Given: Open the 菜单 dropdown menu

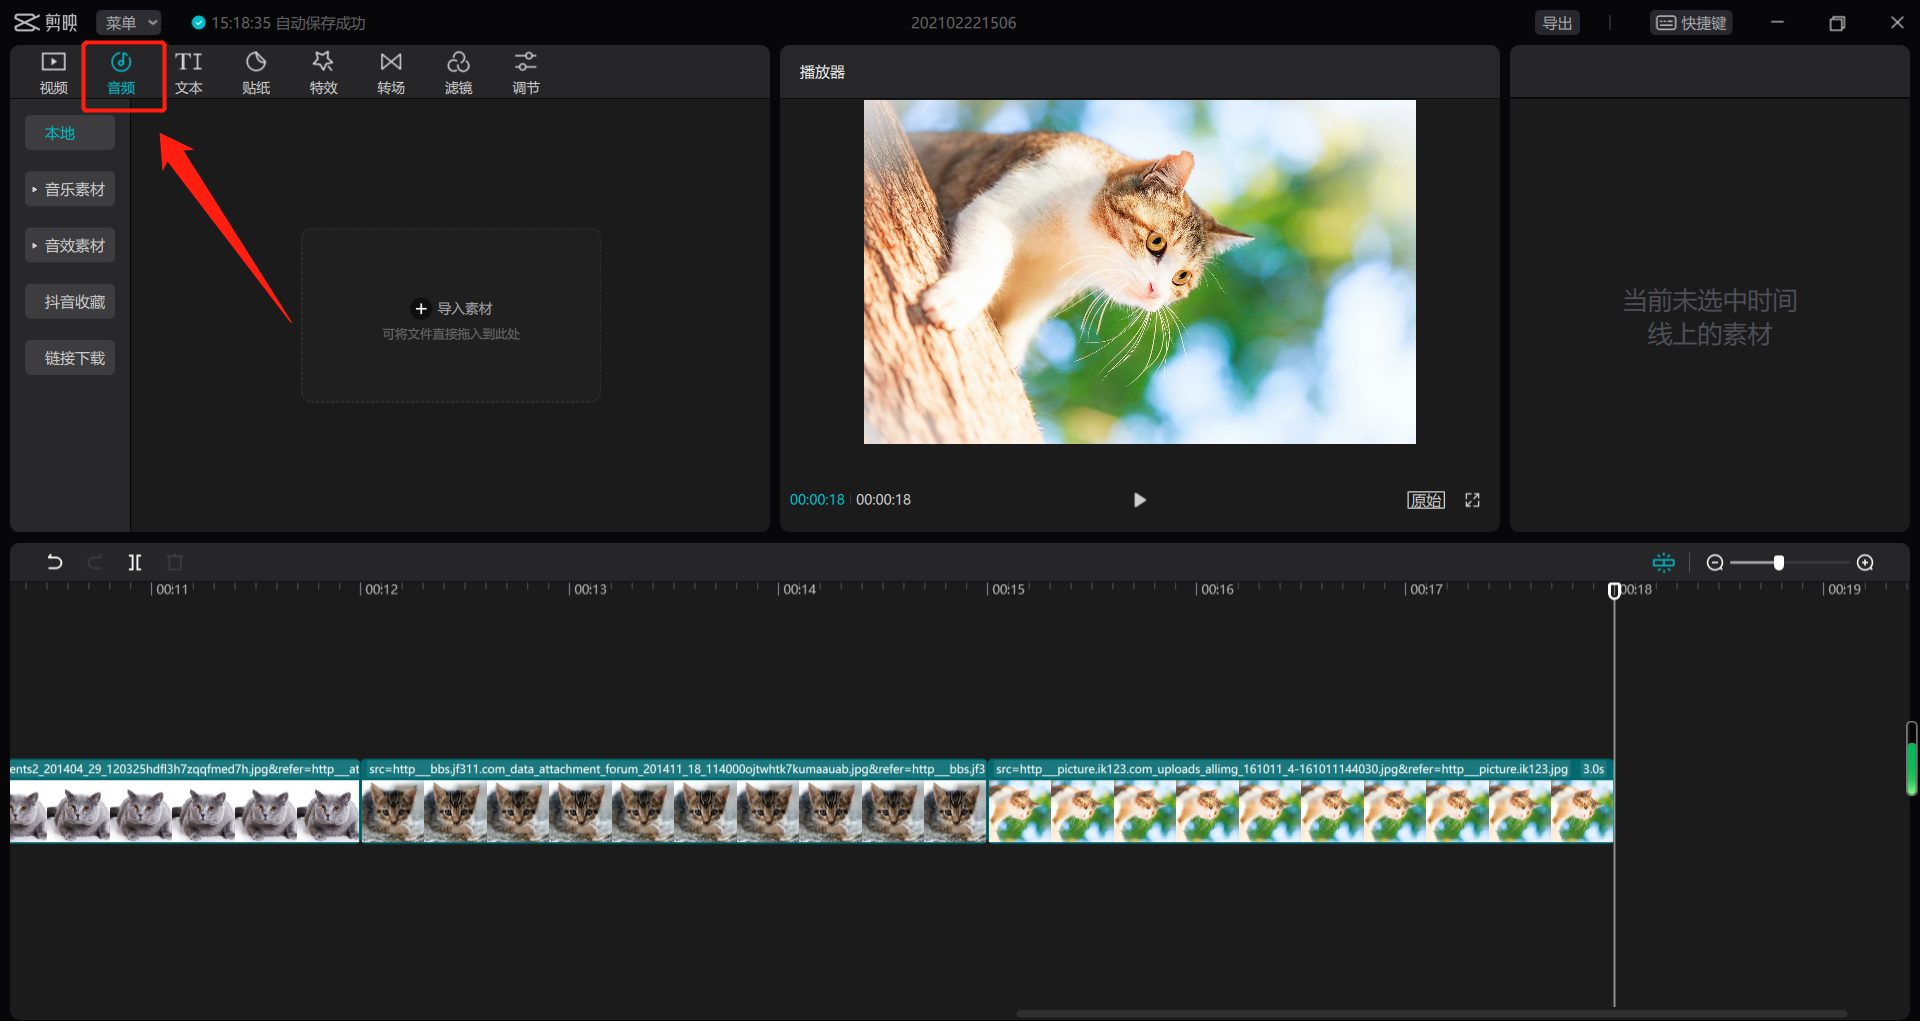Looking at the screenshot, I should [129, 22].
